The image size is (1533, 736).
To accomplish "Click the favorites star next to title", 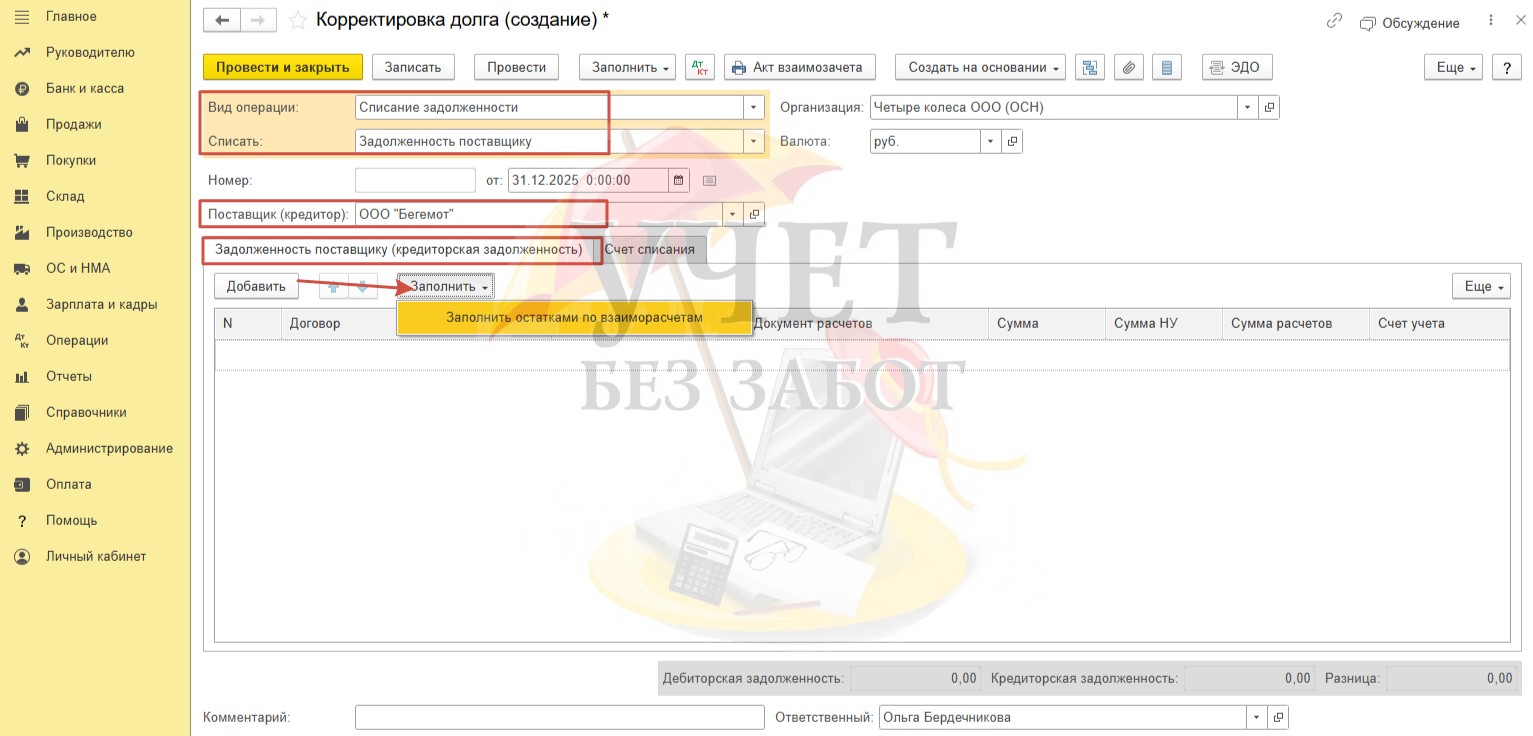I will 297,21.
